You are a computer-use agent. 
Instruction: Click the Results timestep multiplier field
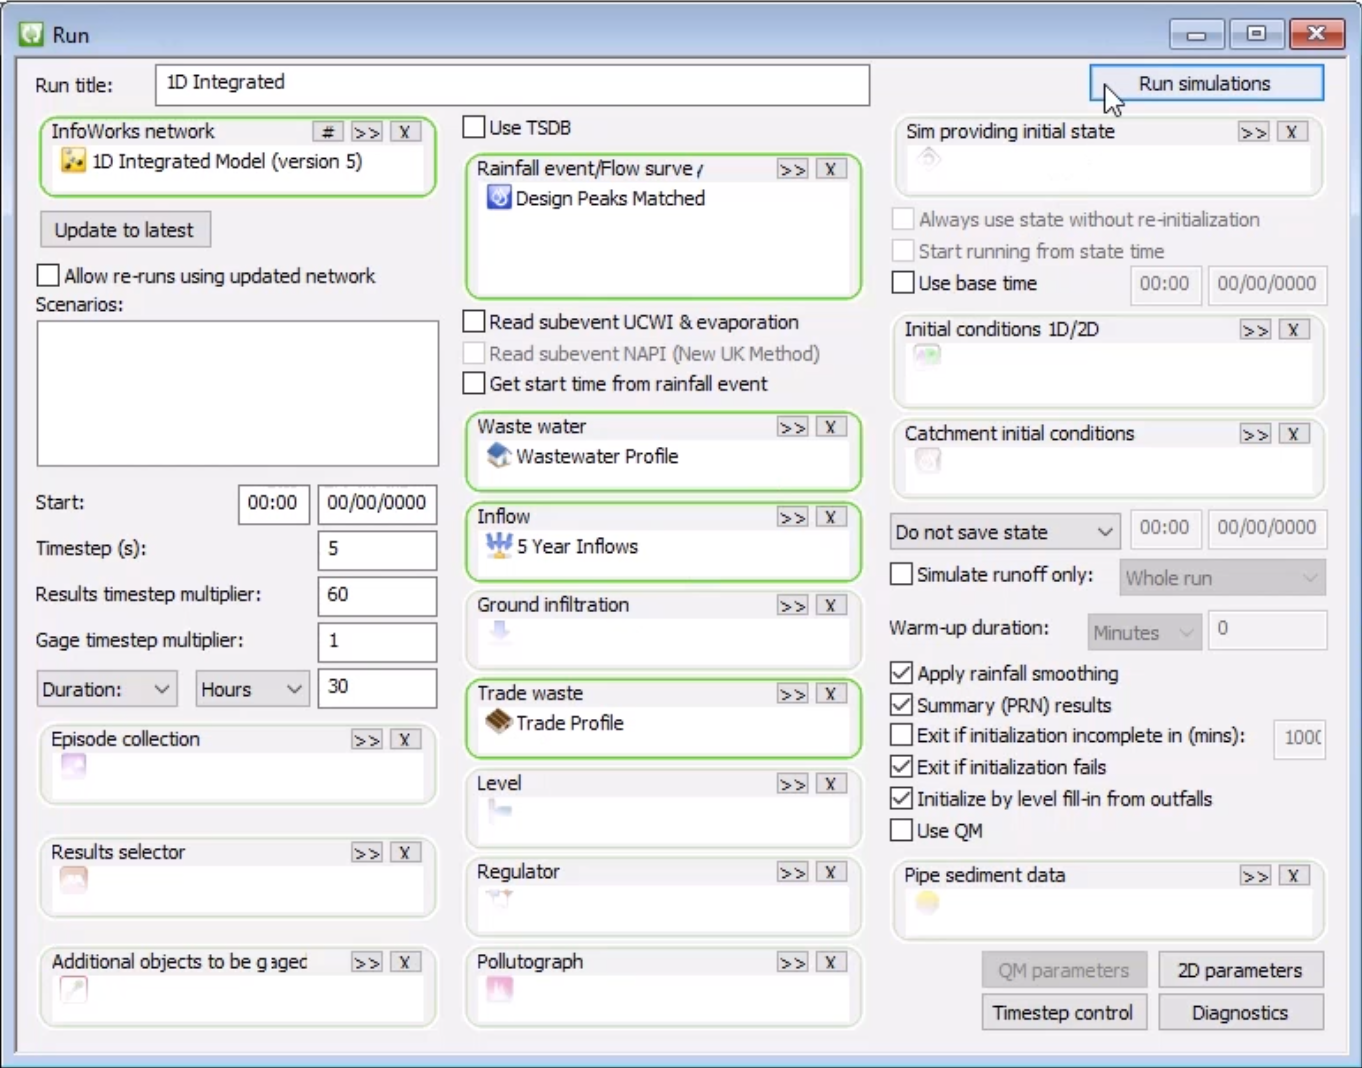[x=377, y=595]
